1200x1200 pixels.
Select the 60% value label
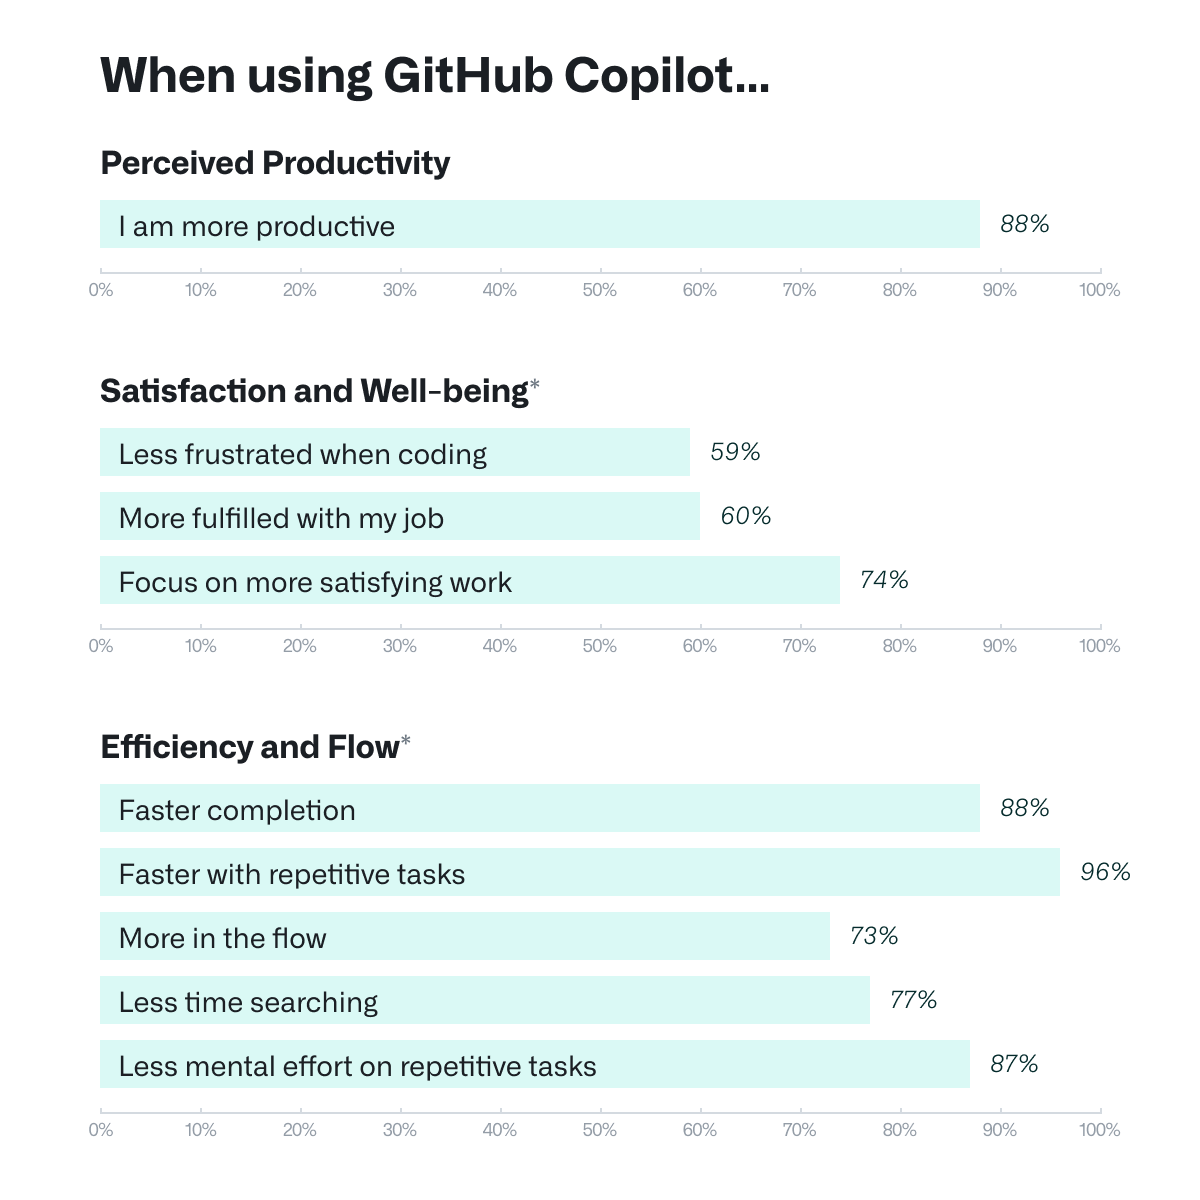click(746, 516)
